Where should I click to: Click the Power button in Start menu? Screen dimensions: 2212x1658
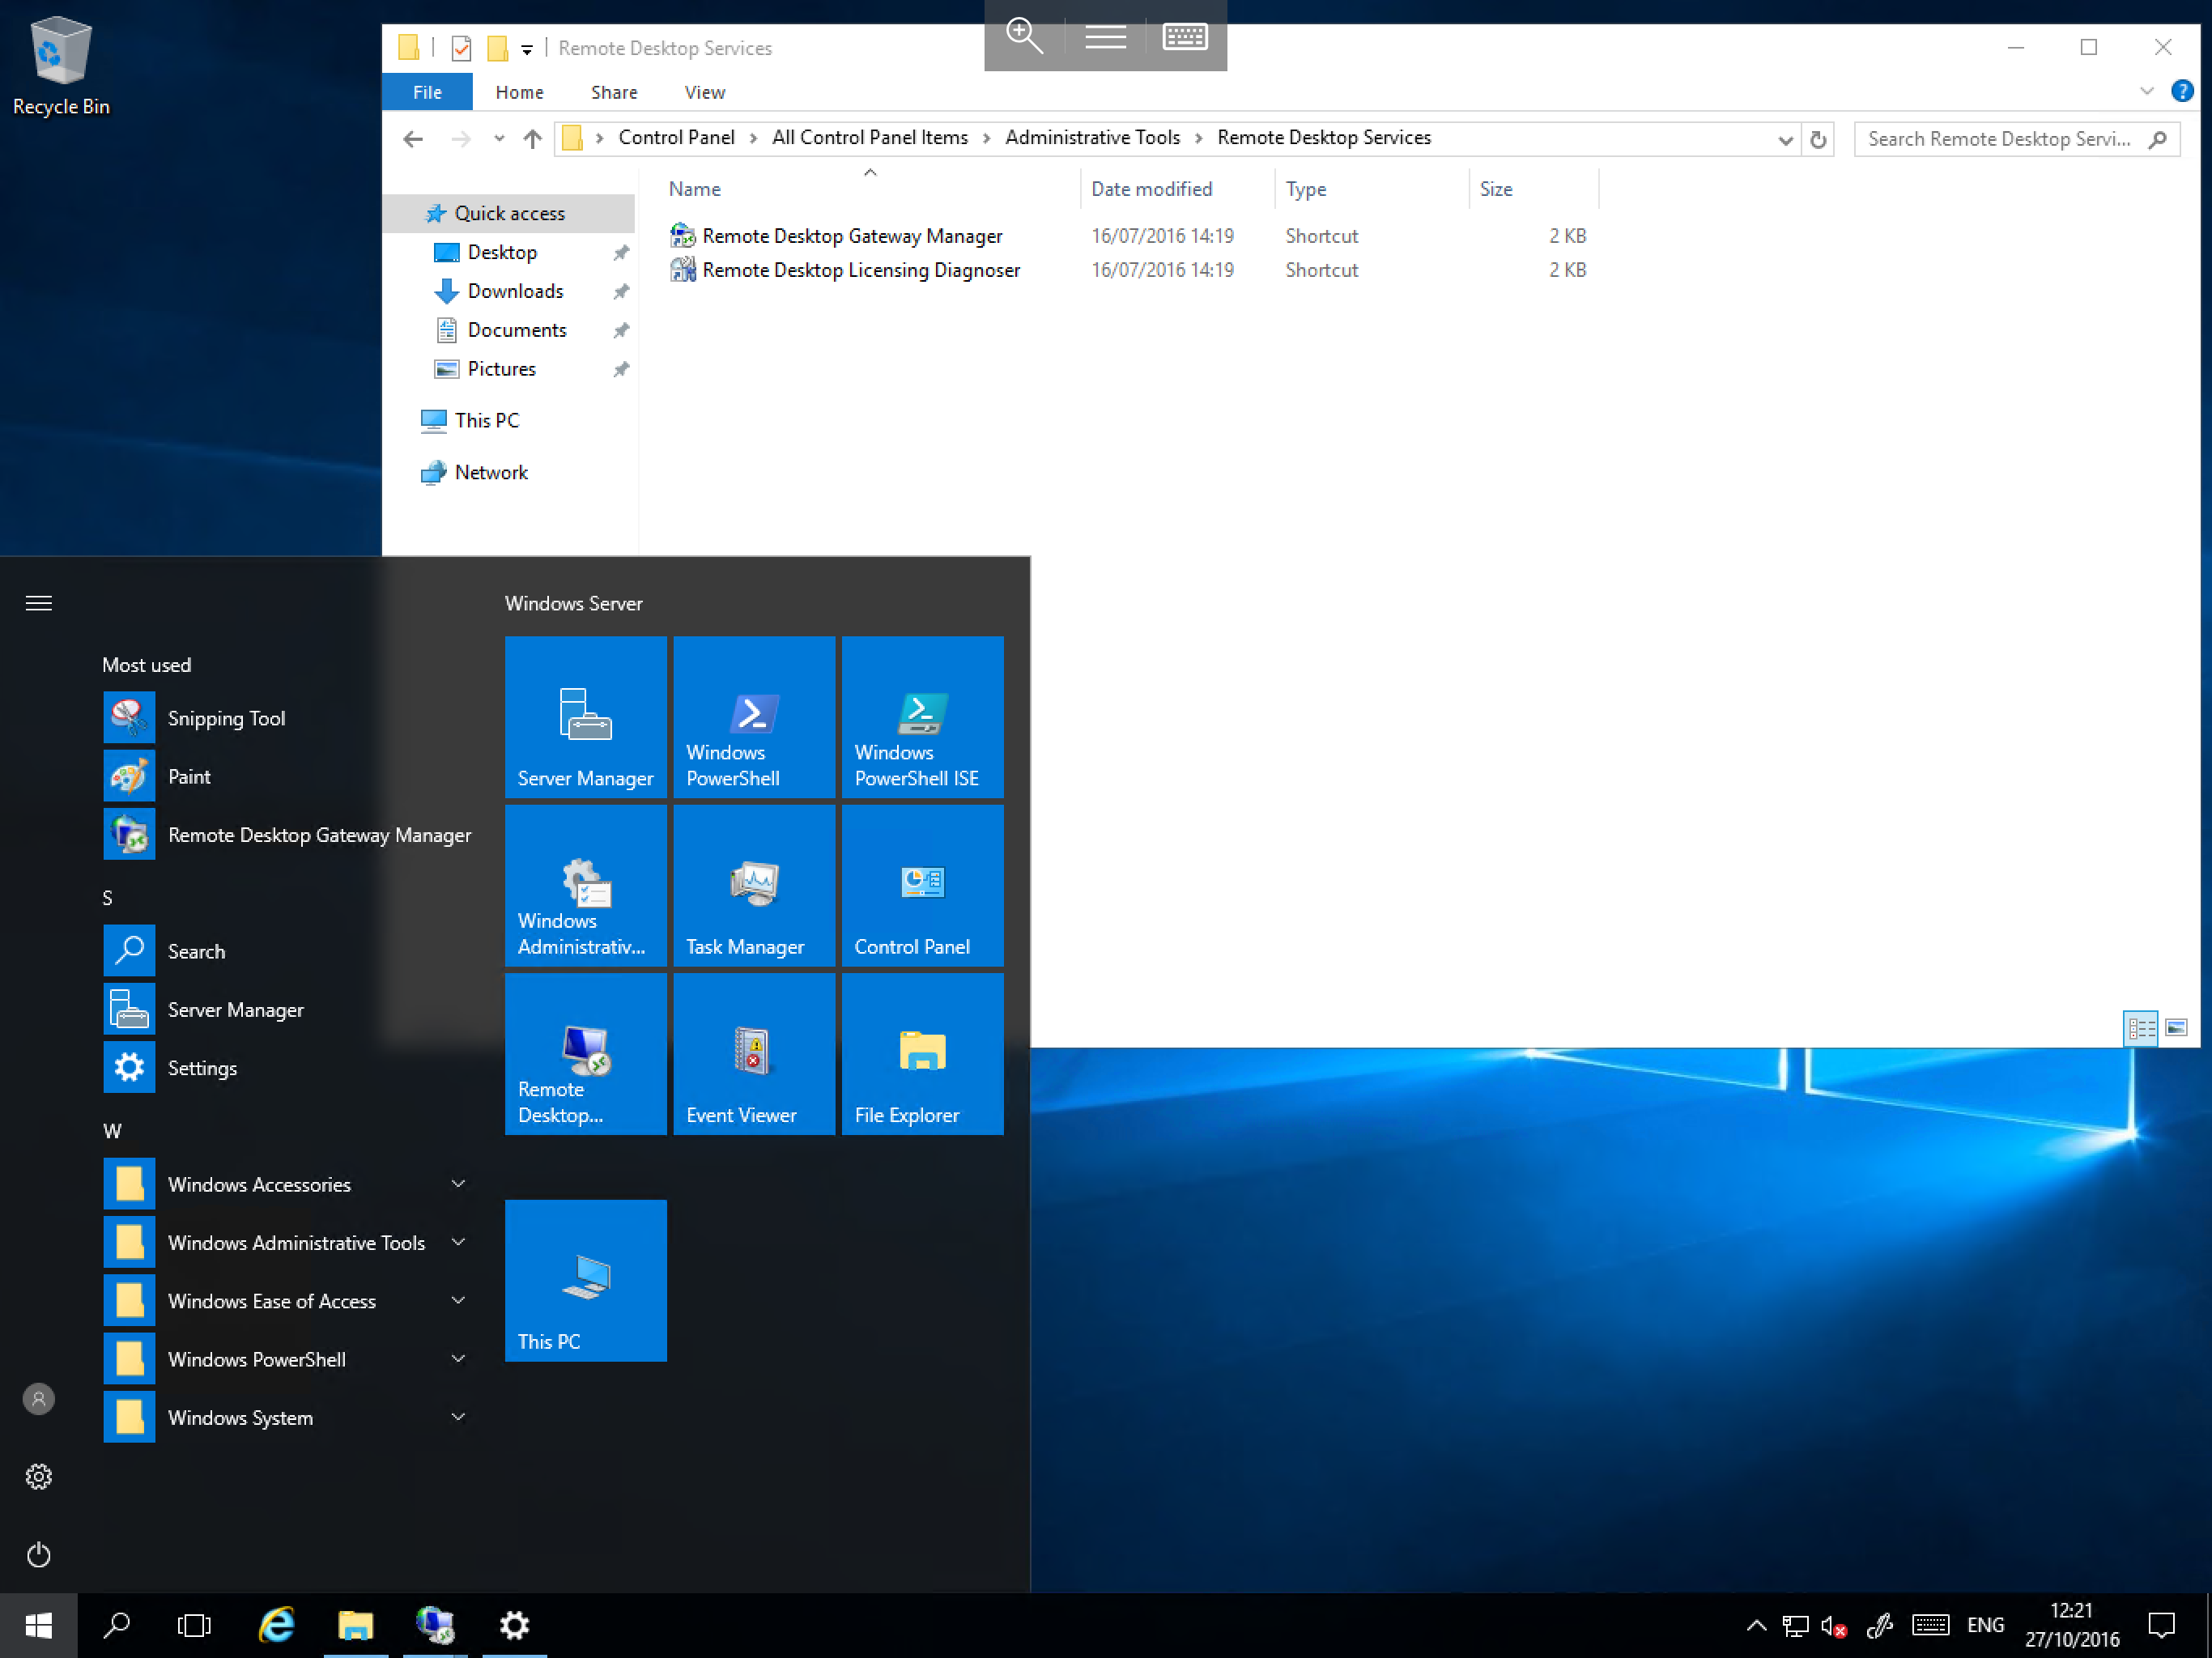coord(39,1554)
